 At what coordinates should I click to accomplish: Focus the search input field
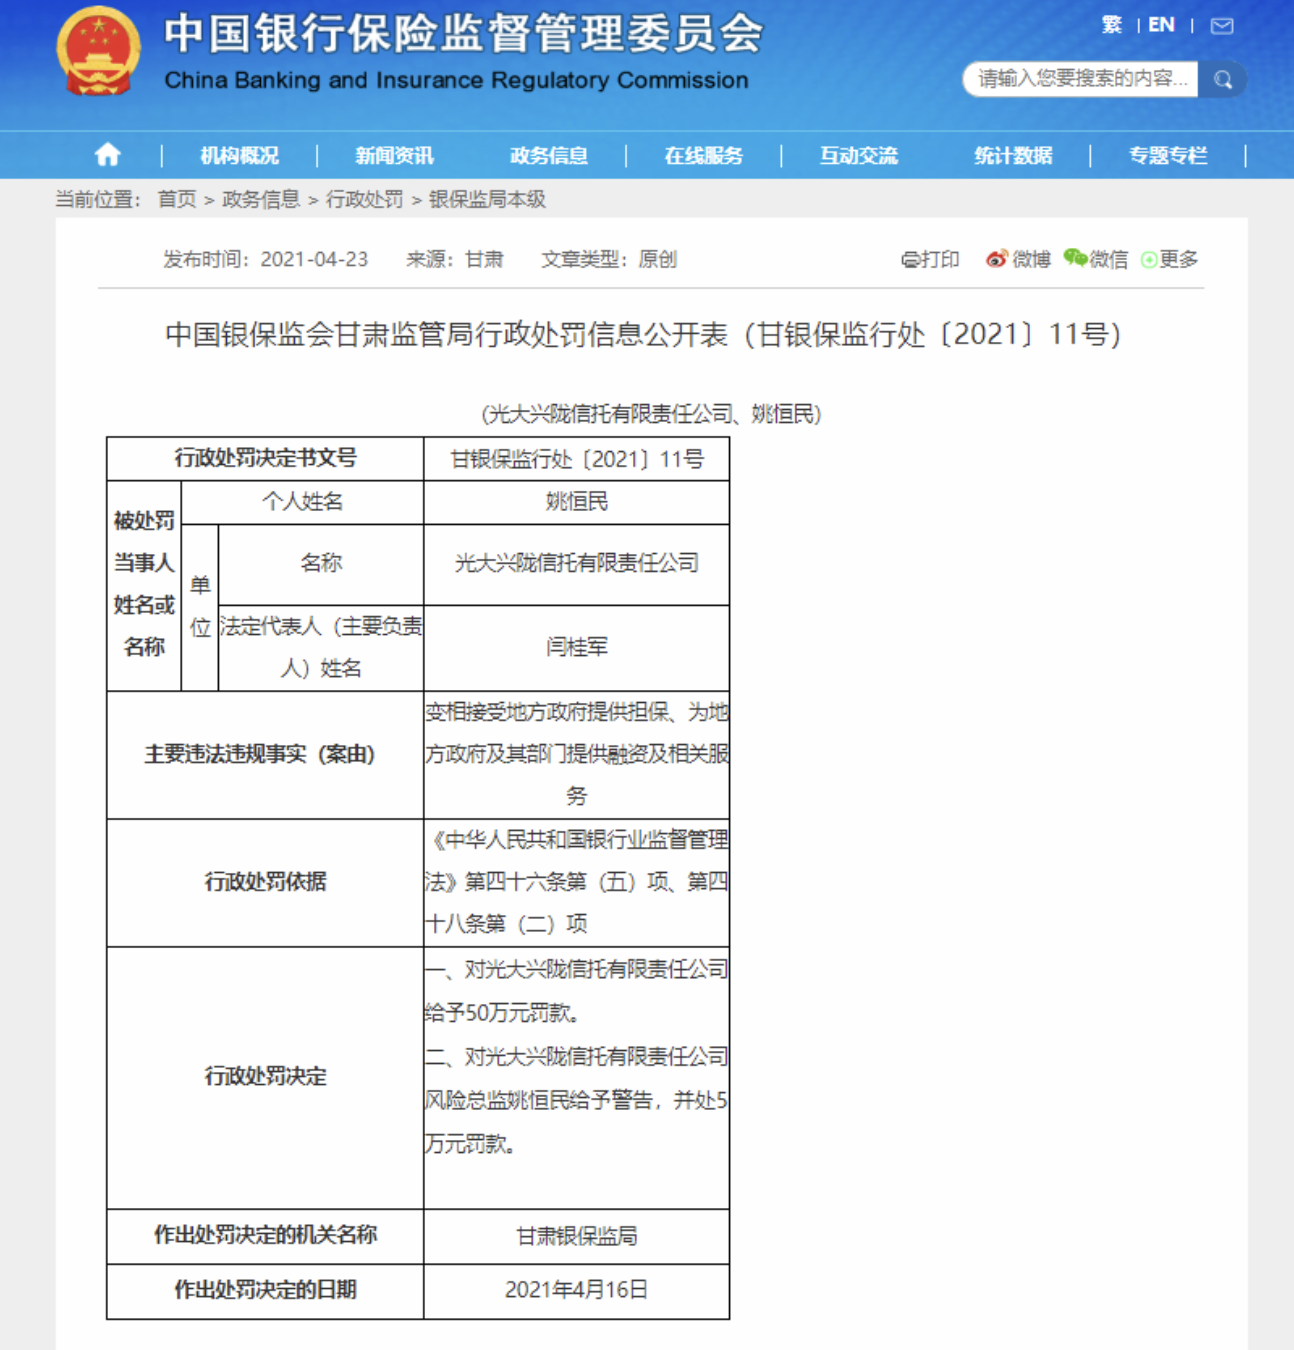[x=1080, y=79]
